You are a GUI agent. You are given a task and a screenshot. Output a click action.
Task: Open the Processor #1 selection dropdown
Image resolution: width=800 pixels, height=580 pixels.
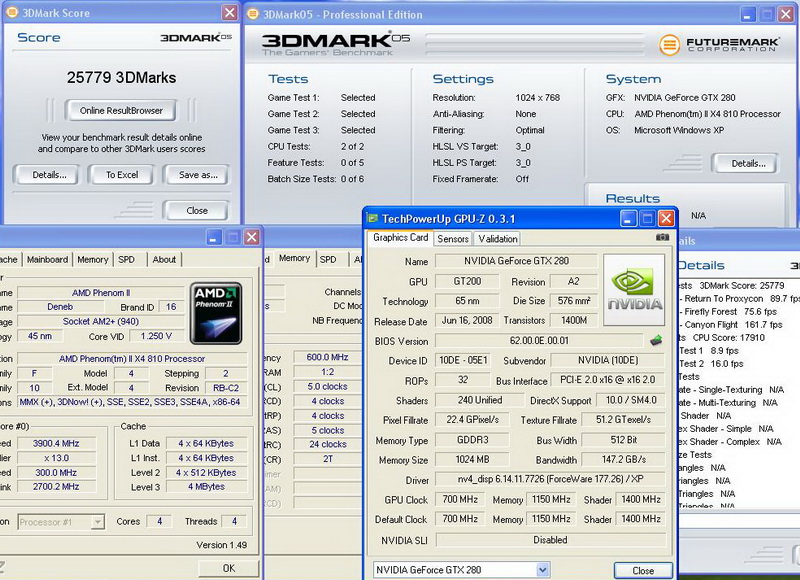pyautogui.click(x=97, y=522)
